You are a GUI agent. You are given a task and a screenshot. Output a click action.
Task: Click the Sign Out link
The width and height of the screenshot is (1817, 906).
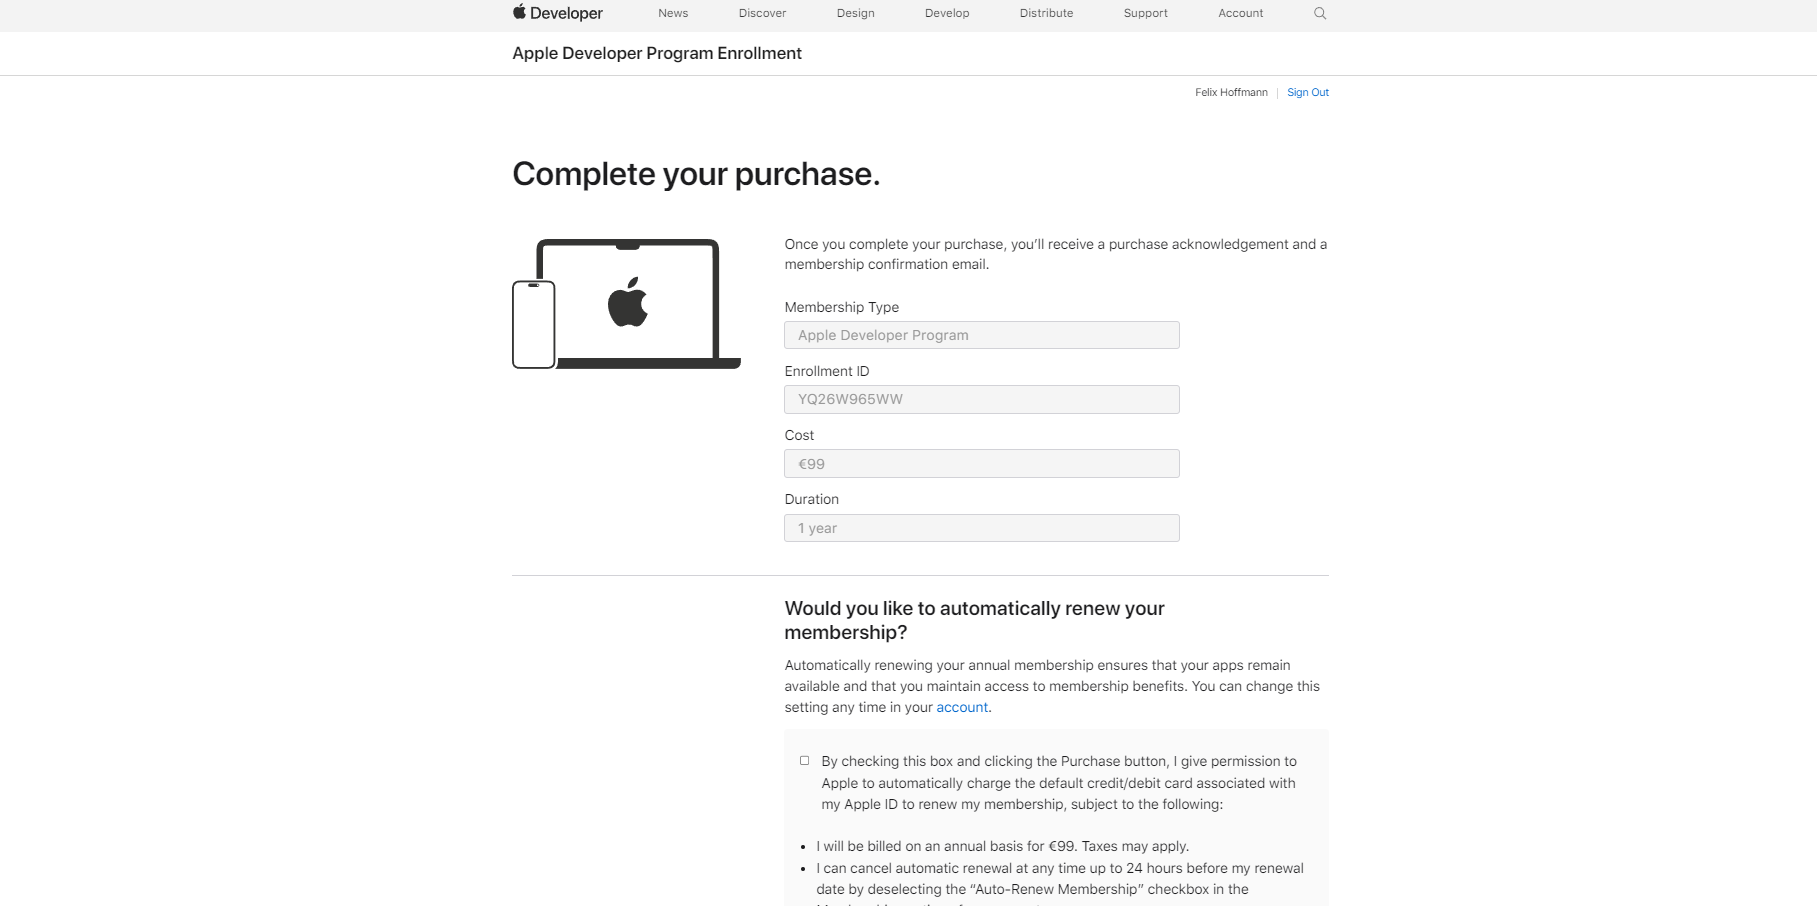(x=1308, y=92)
